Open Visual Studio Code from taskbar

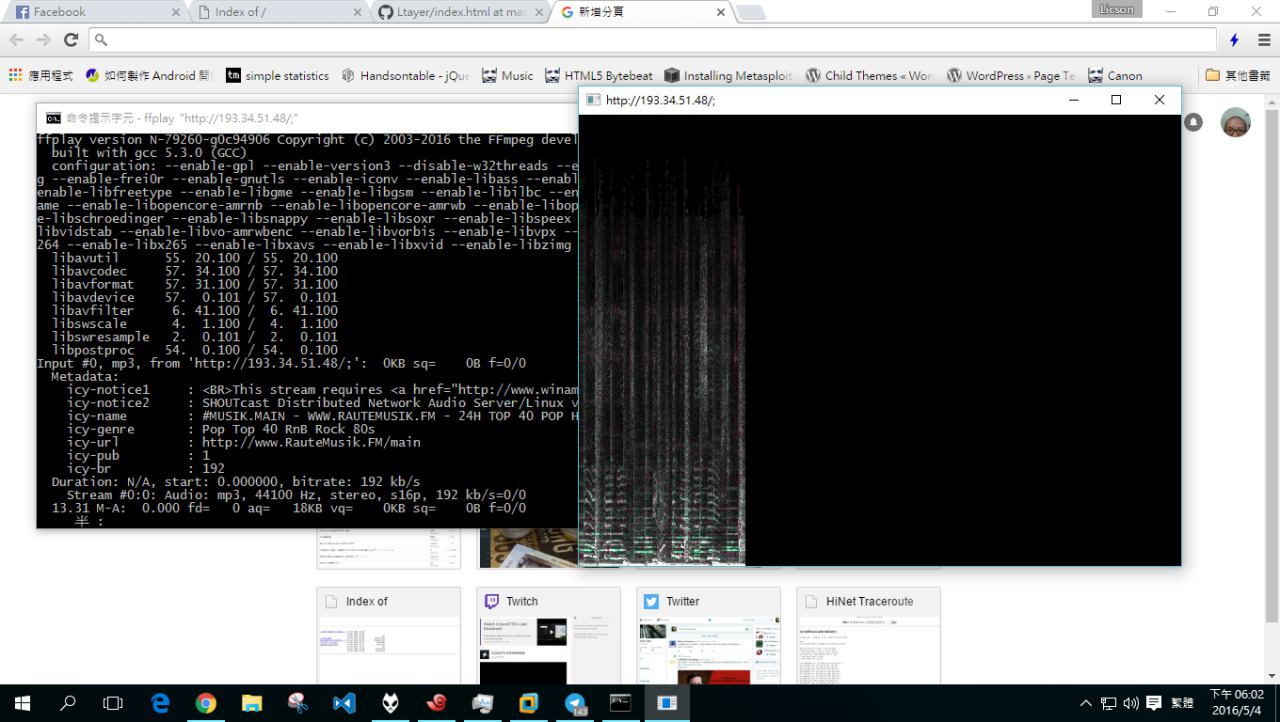[x=343, y=703]
